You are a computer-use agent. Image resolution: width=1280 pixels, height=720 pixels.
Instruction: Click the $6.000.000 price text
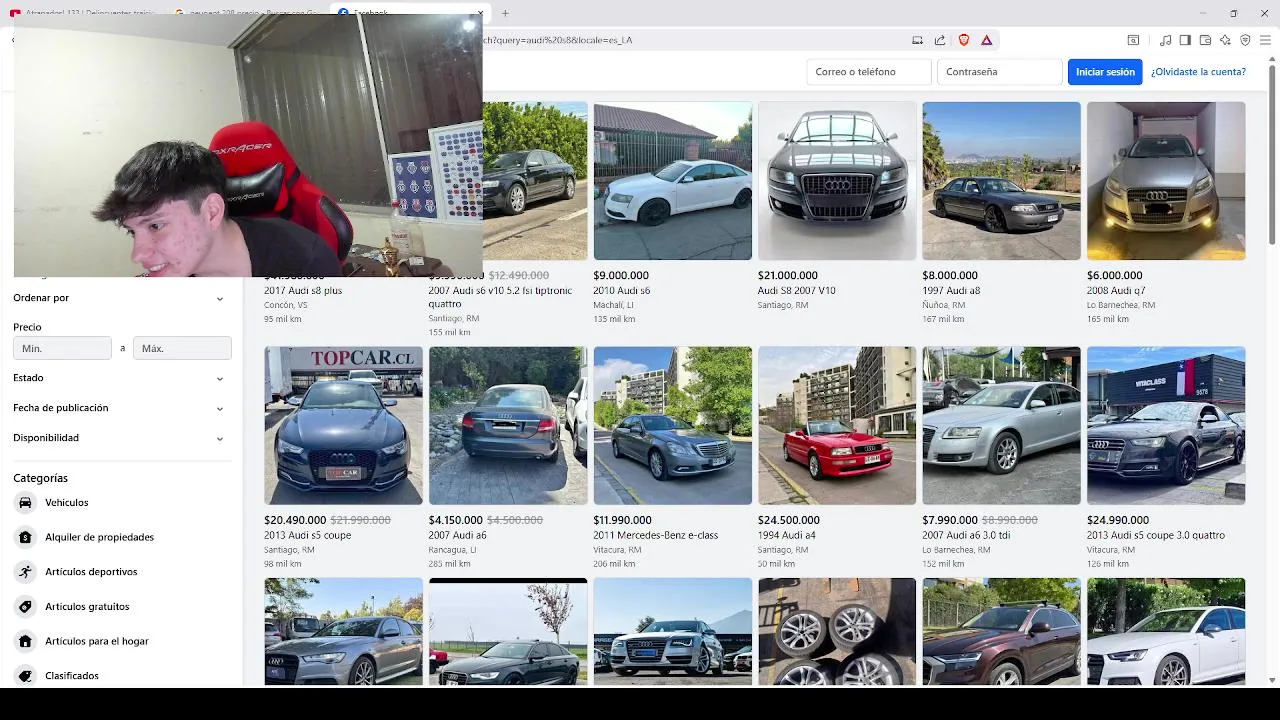[1114, 275]
